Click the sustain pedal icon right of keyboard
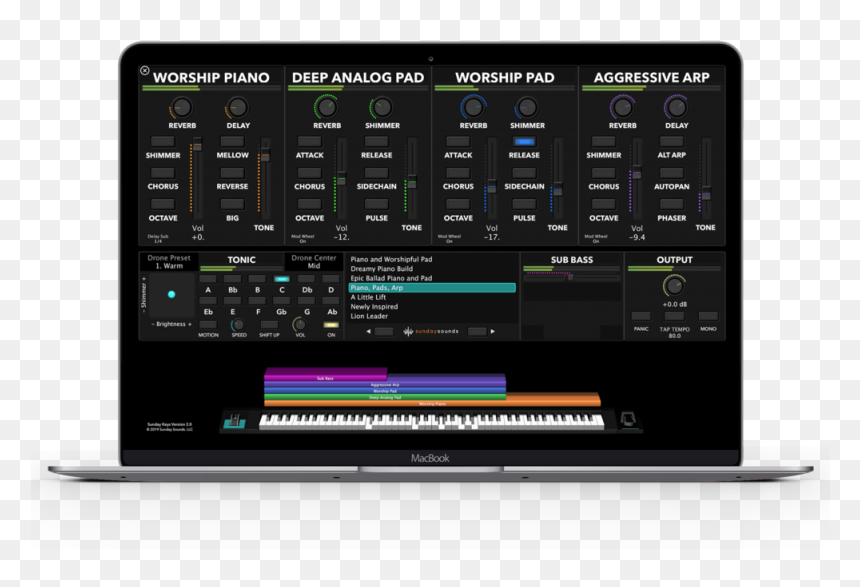860x587 pixels. tap(628, 420)
